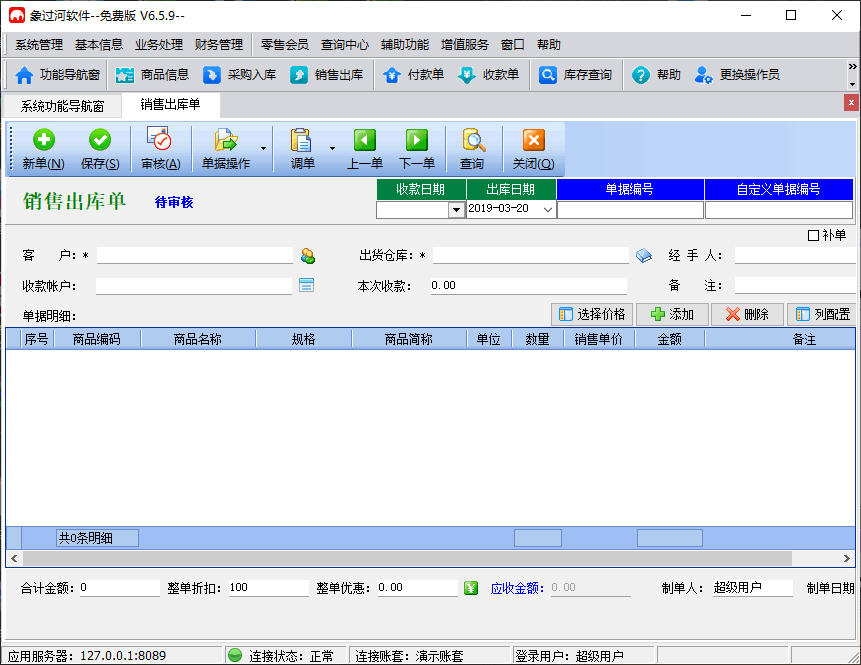Open the account list icon beside 收款帐户

(306, 285)
